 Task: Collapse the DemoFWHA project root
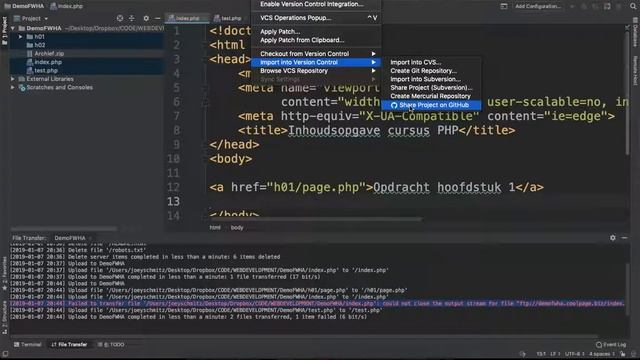[x=13, y=28]
